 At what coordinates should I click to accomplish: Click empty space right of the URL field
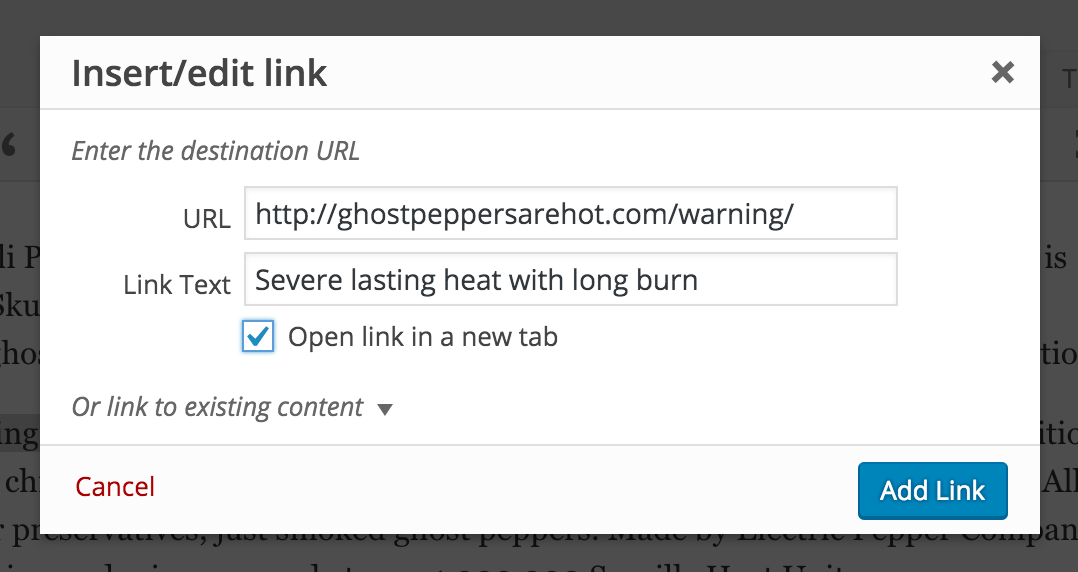[966, 213]
